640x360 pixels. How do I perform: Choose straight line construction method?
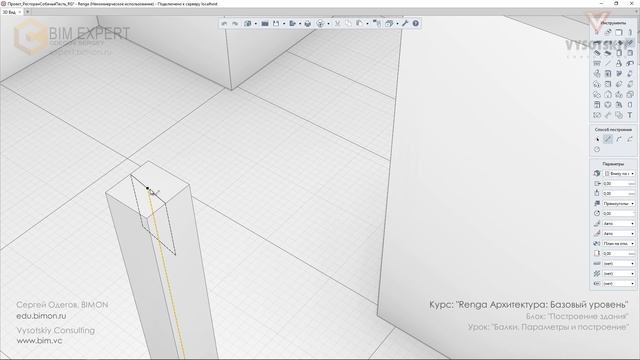[x=608, y=139]
